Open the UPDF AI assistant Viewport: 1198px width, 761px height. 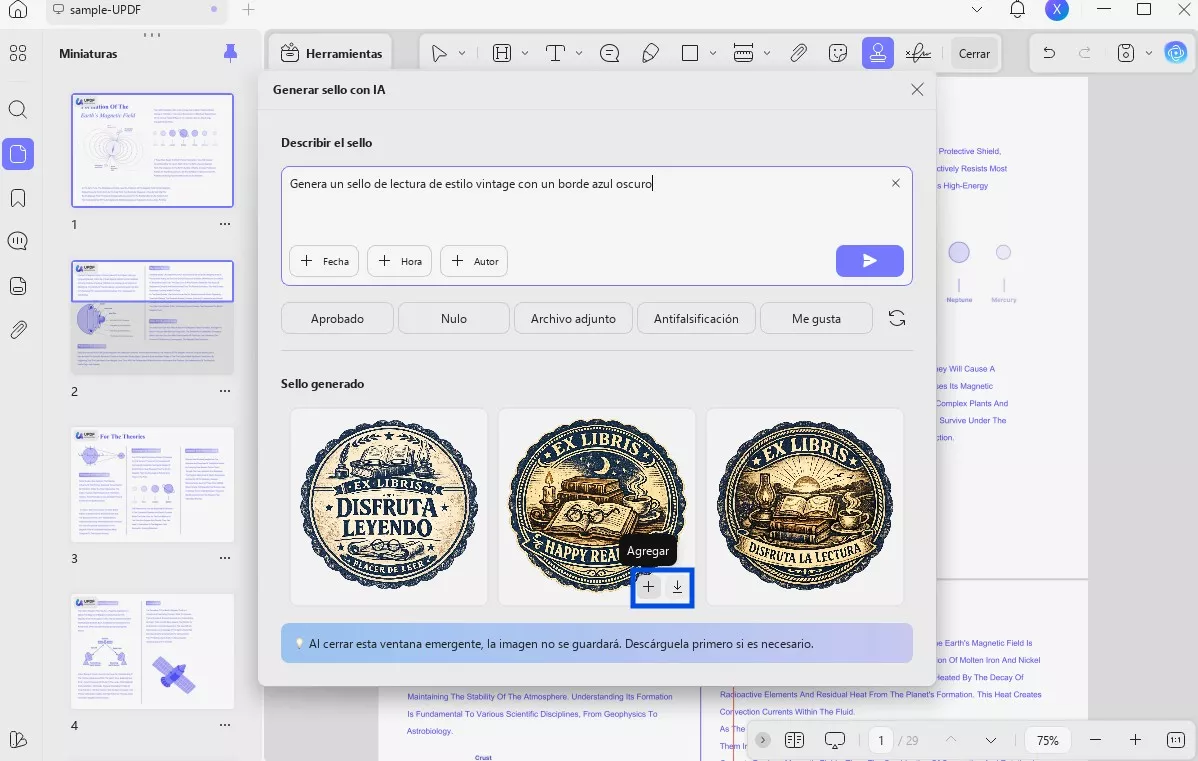pos(1176,53)
